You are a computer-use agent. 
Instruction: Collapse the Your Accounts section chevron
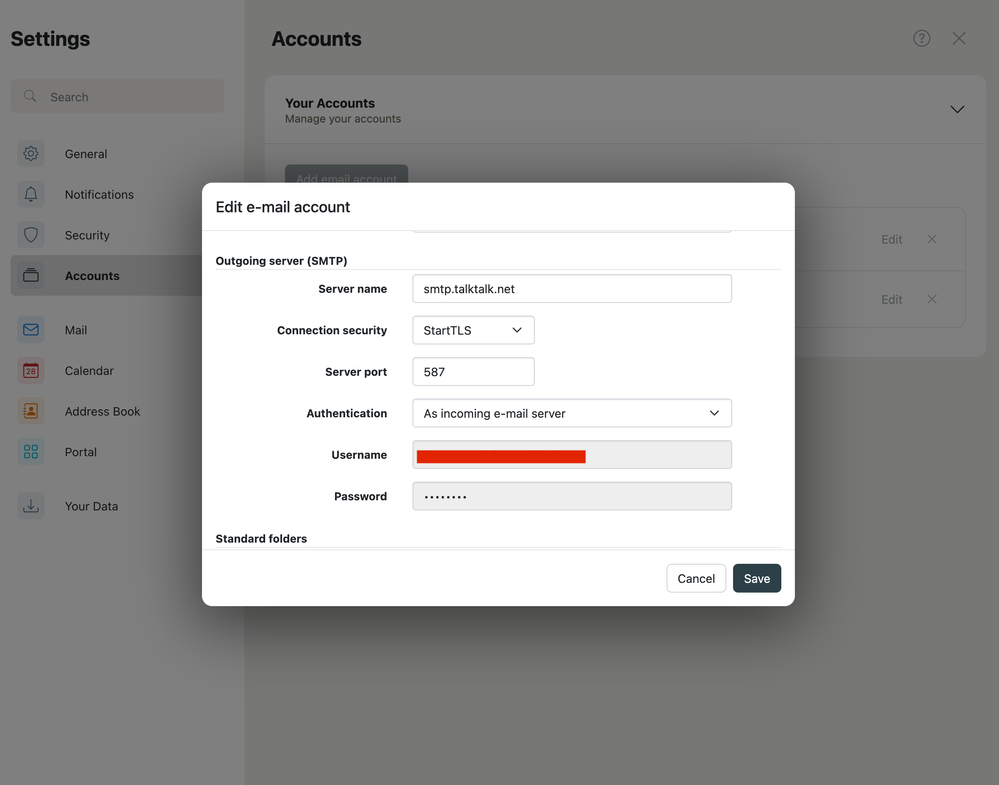click(x=957, y=109)
